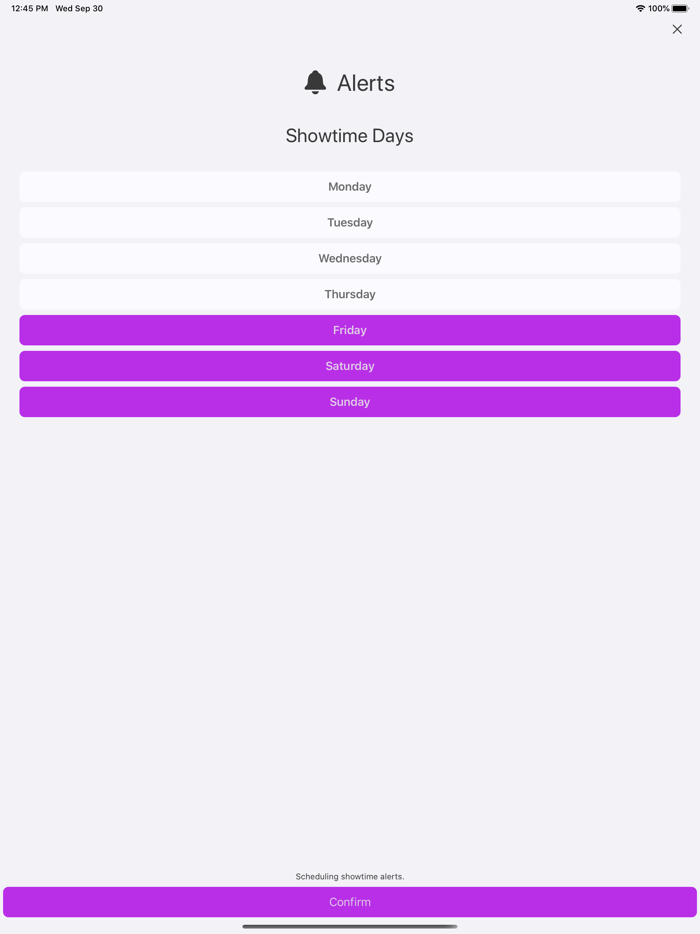This screenshot has height=934, width=700.
Task: Click the Wi-Fi status icon
Action: click(640, 8)
